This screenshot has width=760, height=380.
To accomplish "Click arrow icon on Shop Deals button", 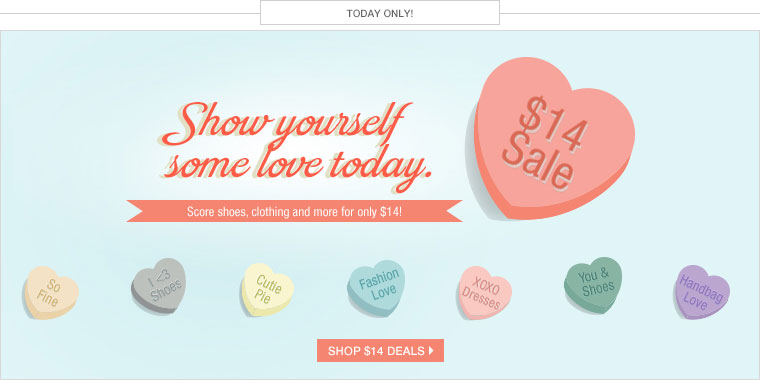I will (431, 350).
